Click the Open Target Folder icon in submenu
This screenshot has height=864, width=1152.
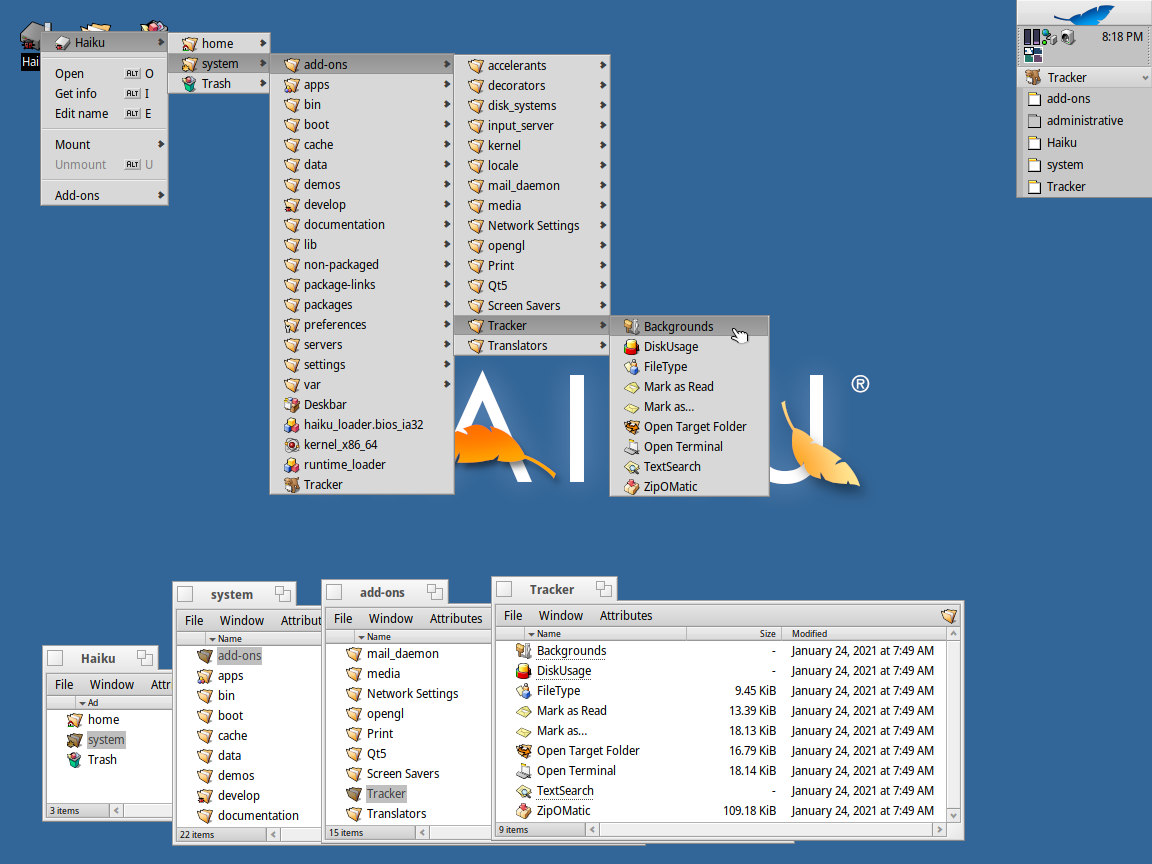(631, 426)
